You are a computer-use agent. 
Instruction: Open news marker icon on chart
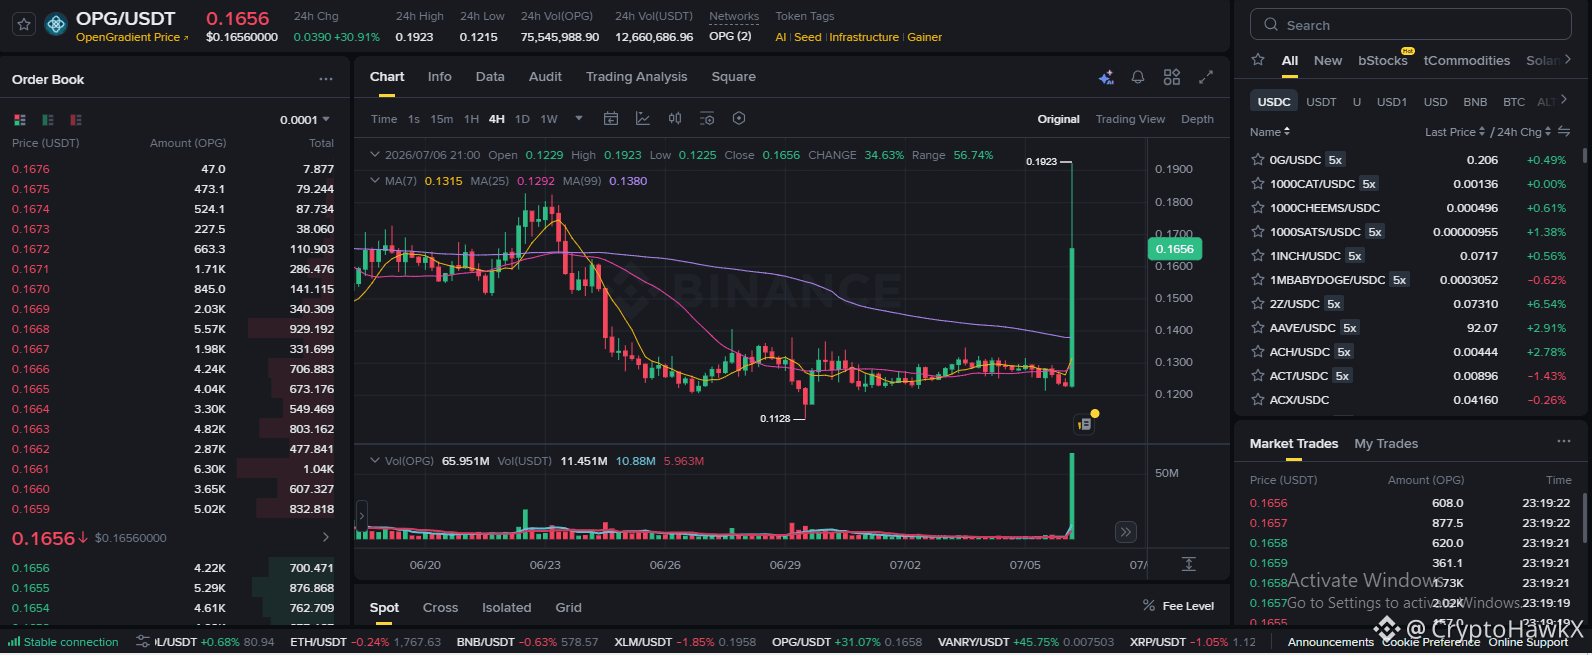1084,424
